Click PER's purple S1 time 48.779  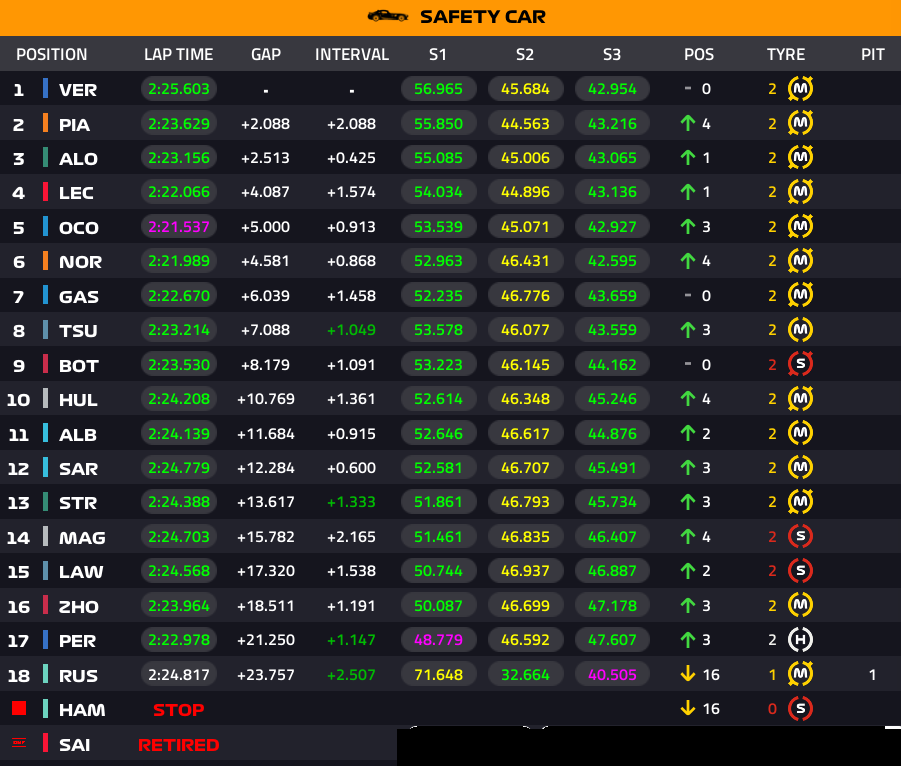coord(438,640)
